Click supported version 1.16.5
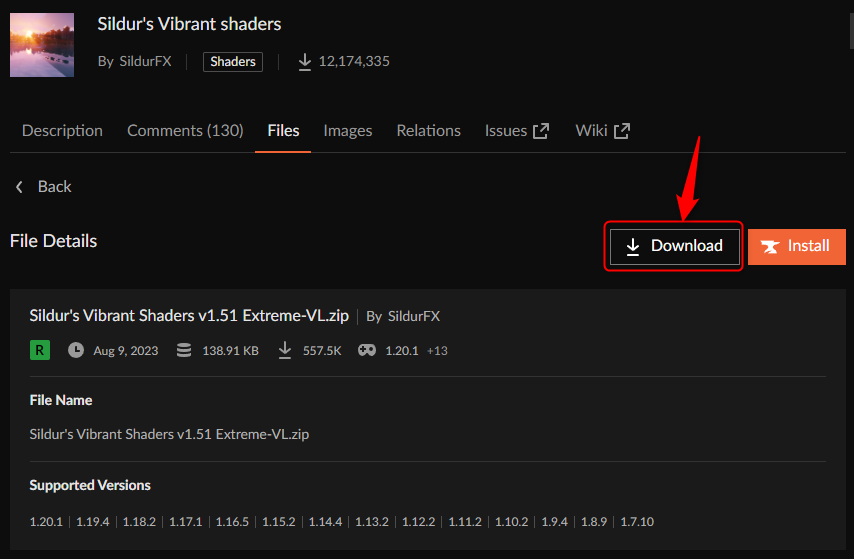This screenshot has height=559, width=854. click(x=233, y=522)
